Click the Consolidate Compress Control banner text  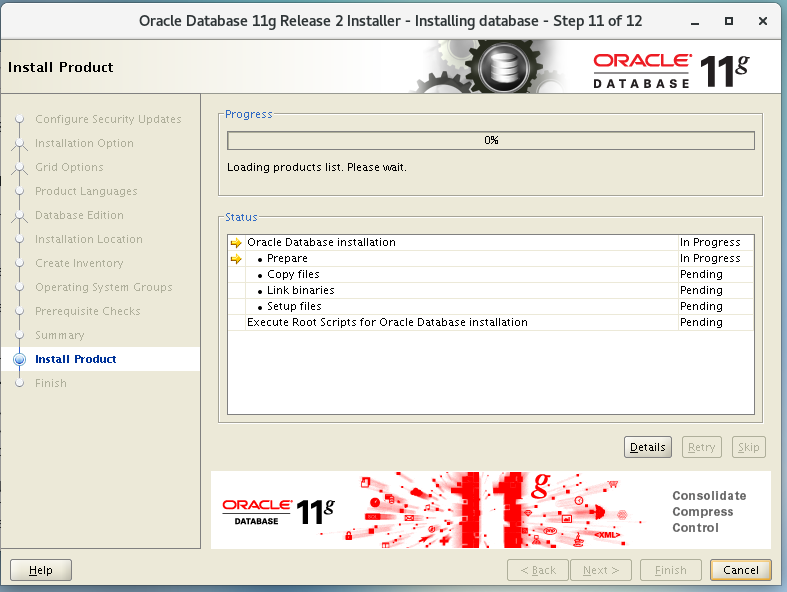[x=709, y=512]
